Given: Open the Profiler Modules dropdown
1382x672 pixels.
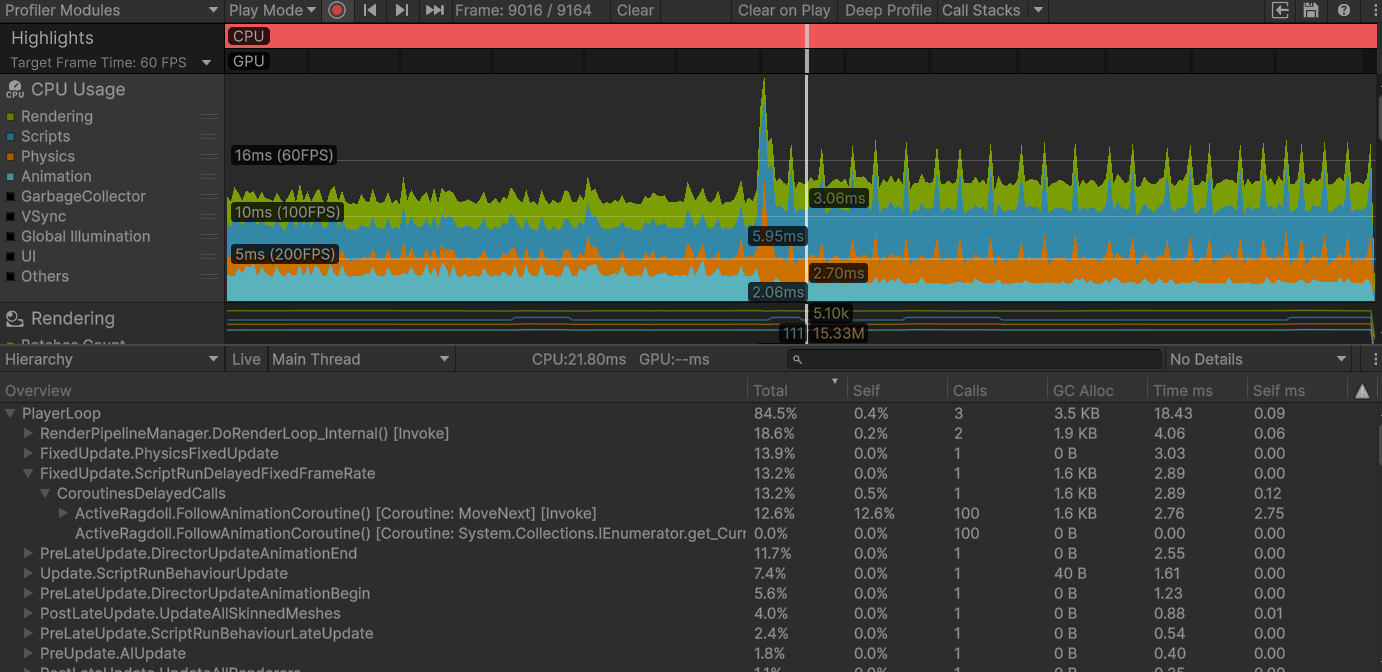Looking at the screenshot, I should [x=111, y=10].
